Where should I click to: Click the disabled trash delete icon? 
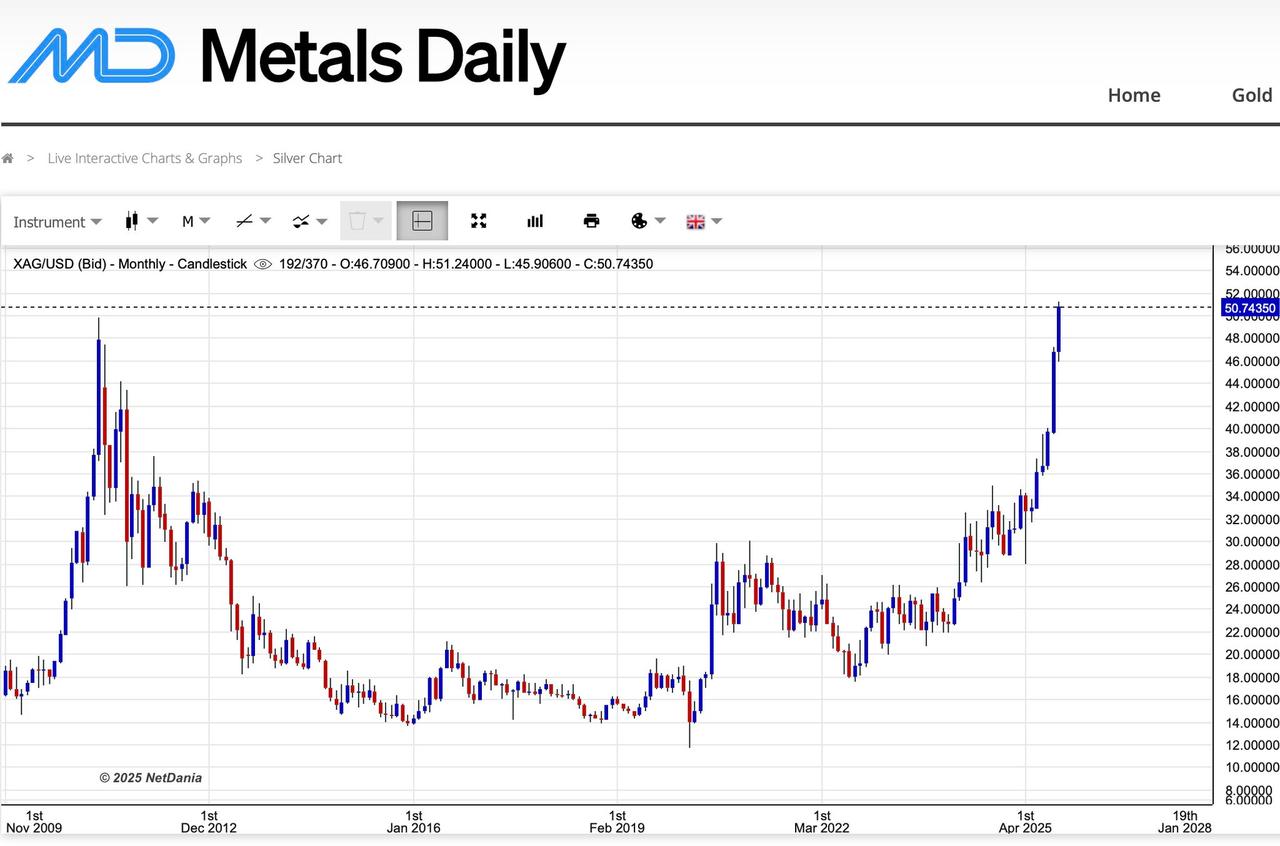[365, 221]
